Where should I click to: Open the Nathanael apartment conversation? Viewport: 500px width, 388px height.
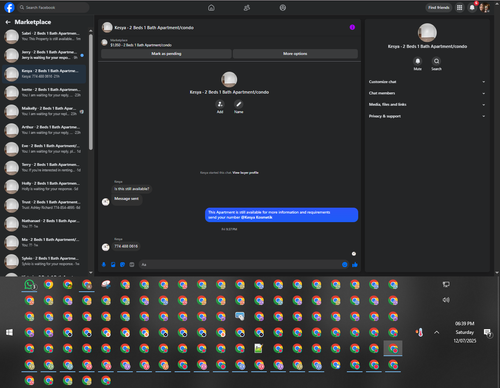44,223
